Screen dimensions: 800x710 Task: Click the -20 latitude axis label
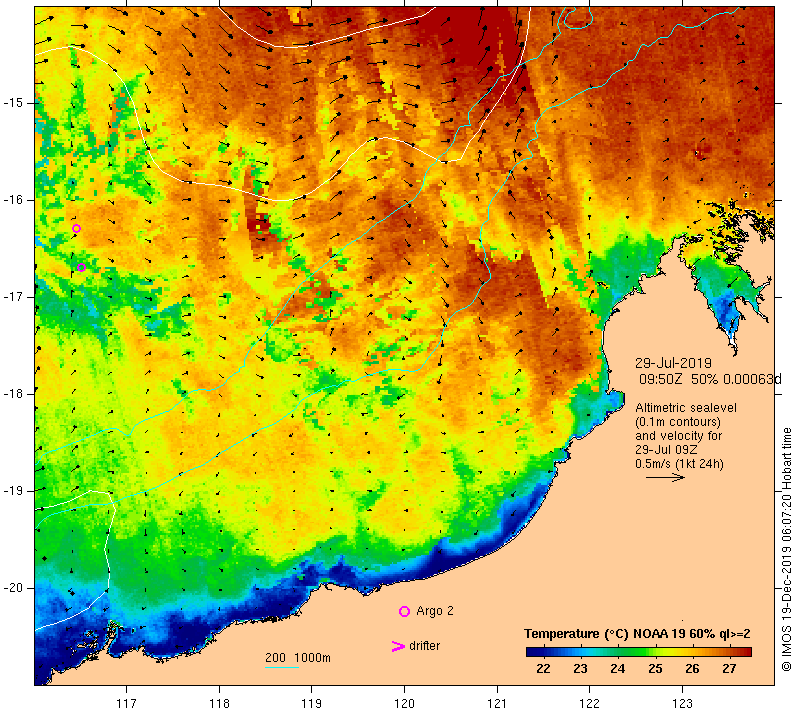13,588
